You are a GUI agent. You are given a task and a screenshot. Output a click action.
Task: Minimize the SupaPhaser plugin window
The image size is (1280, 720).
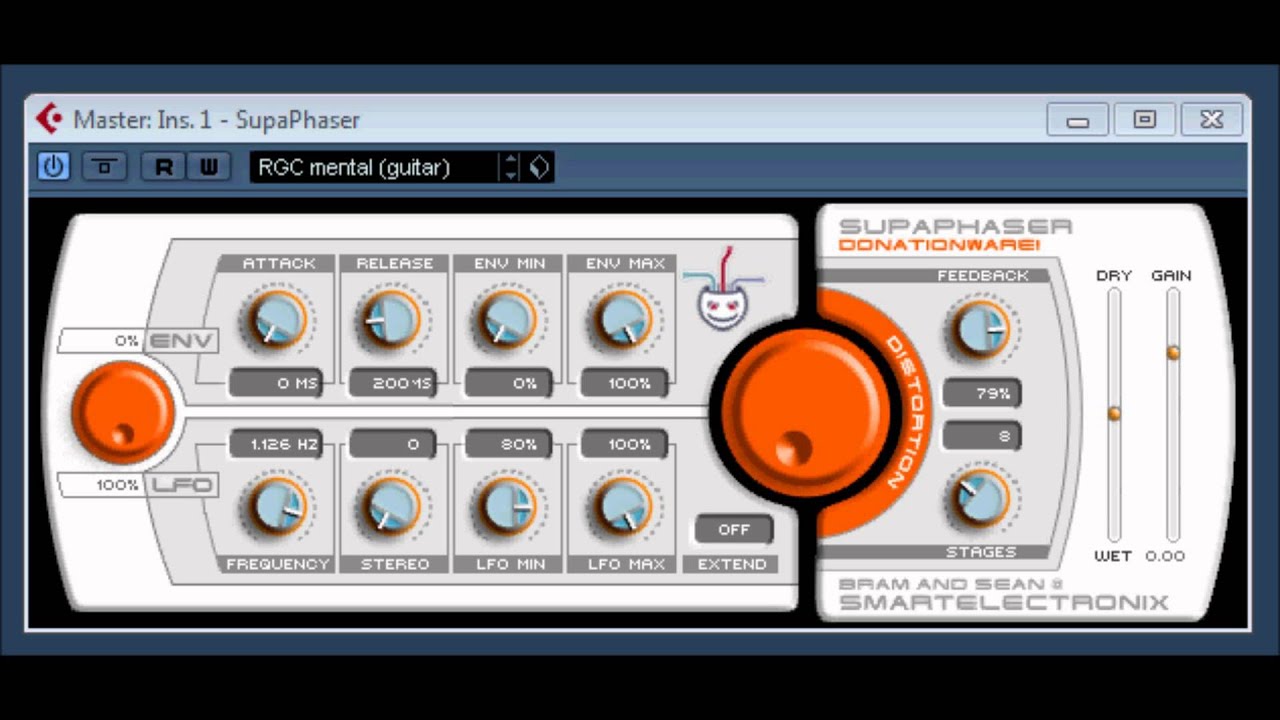coord(1077,120)
